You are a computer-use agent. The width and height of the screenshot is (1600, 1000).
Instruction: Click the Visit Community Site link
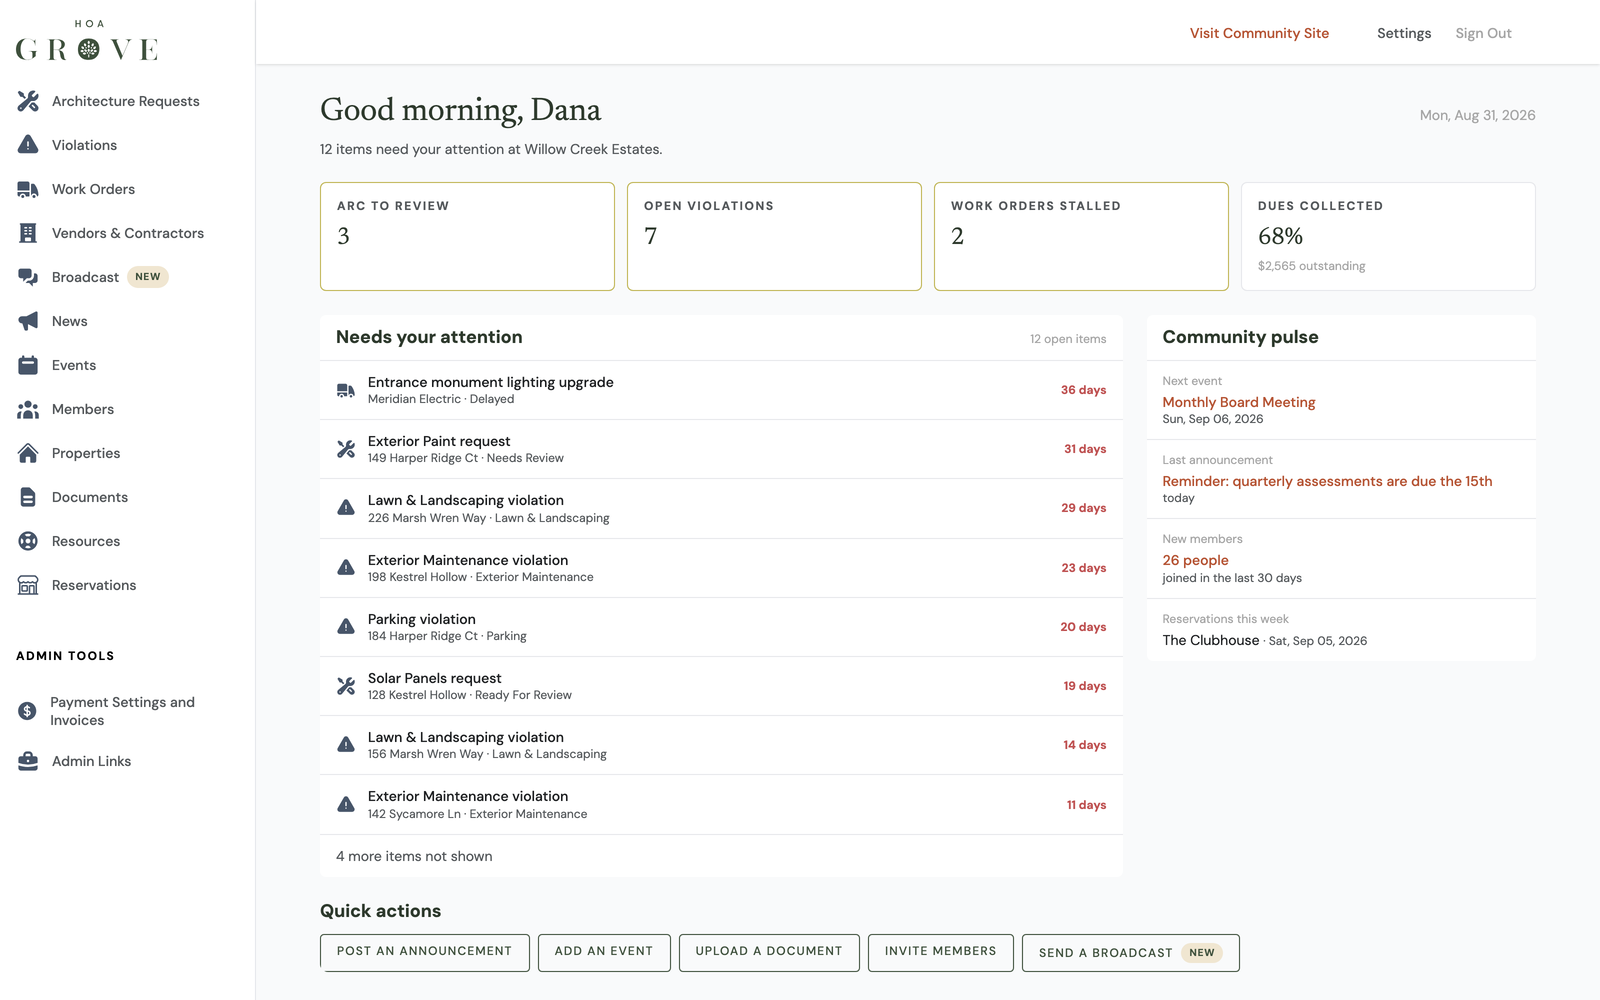(1259, 33)
